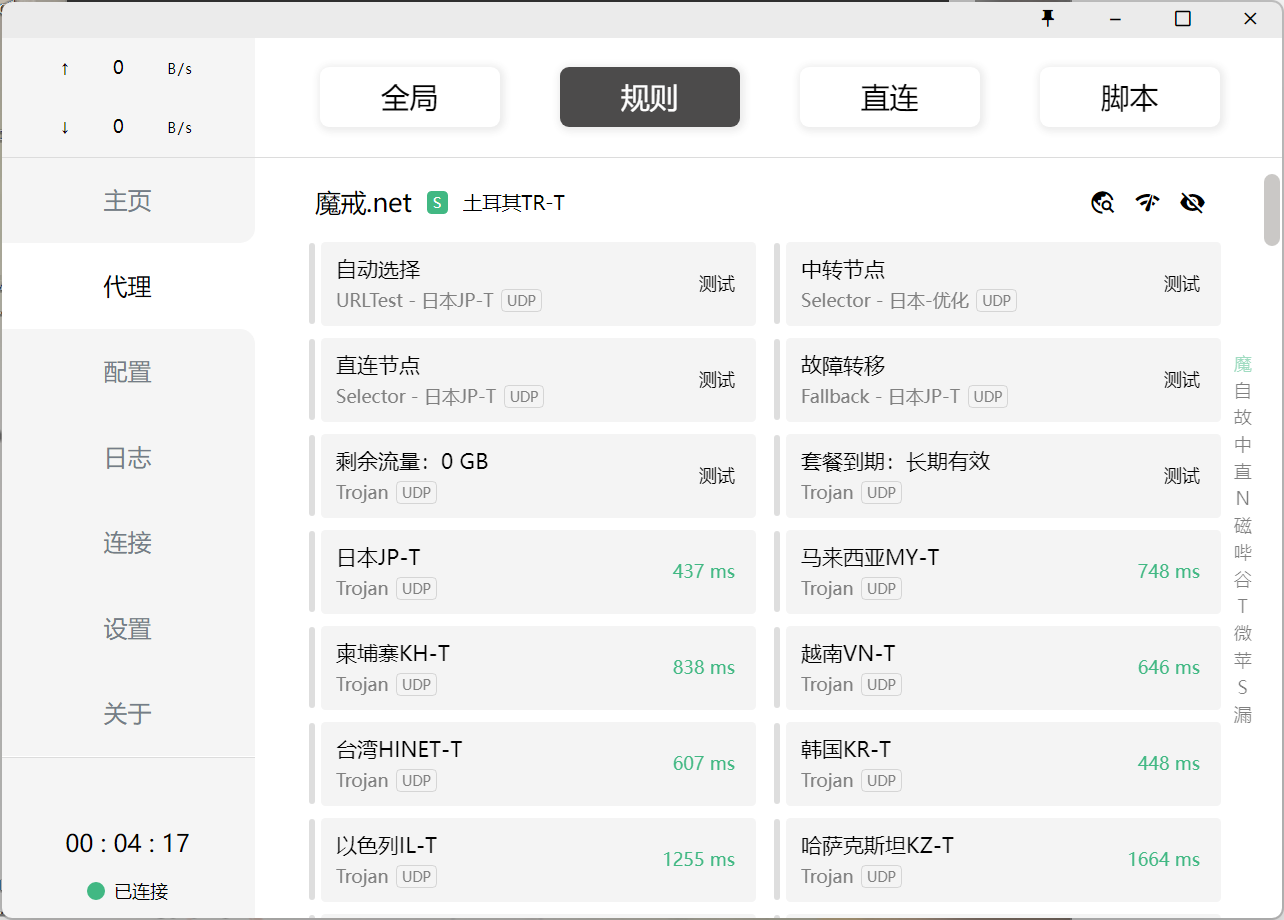Jump to group 中 in index strip

click(1243, 445)
